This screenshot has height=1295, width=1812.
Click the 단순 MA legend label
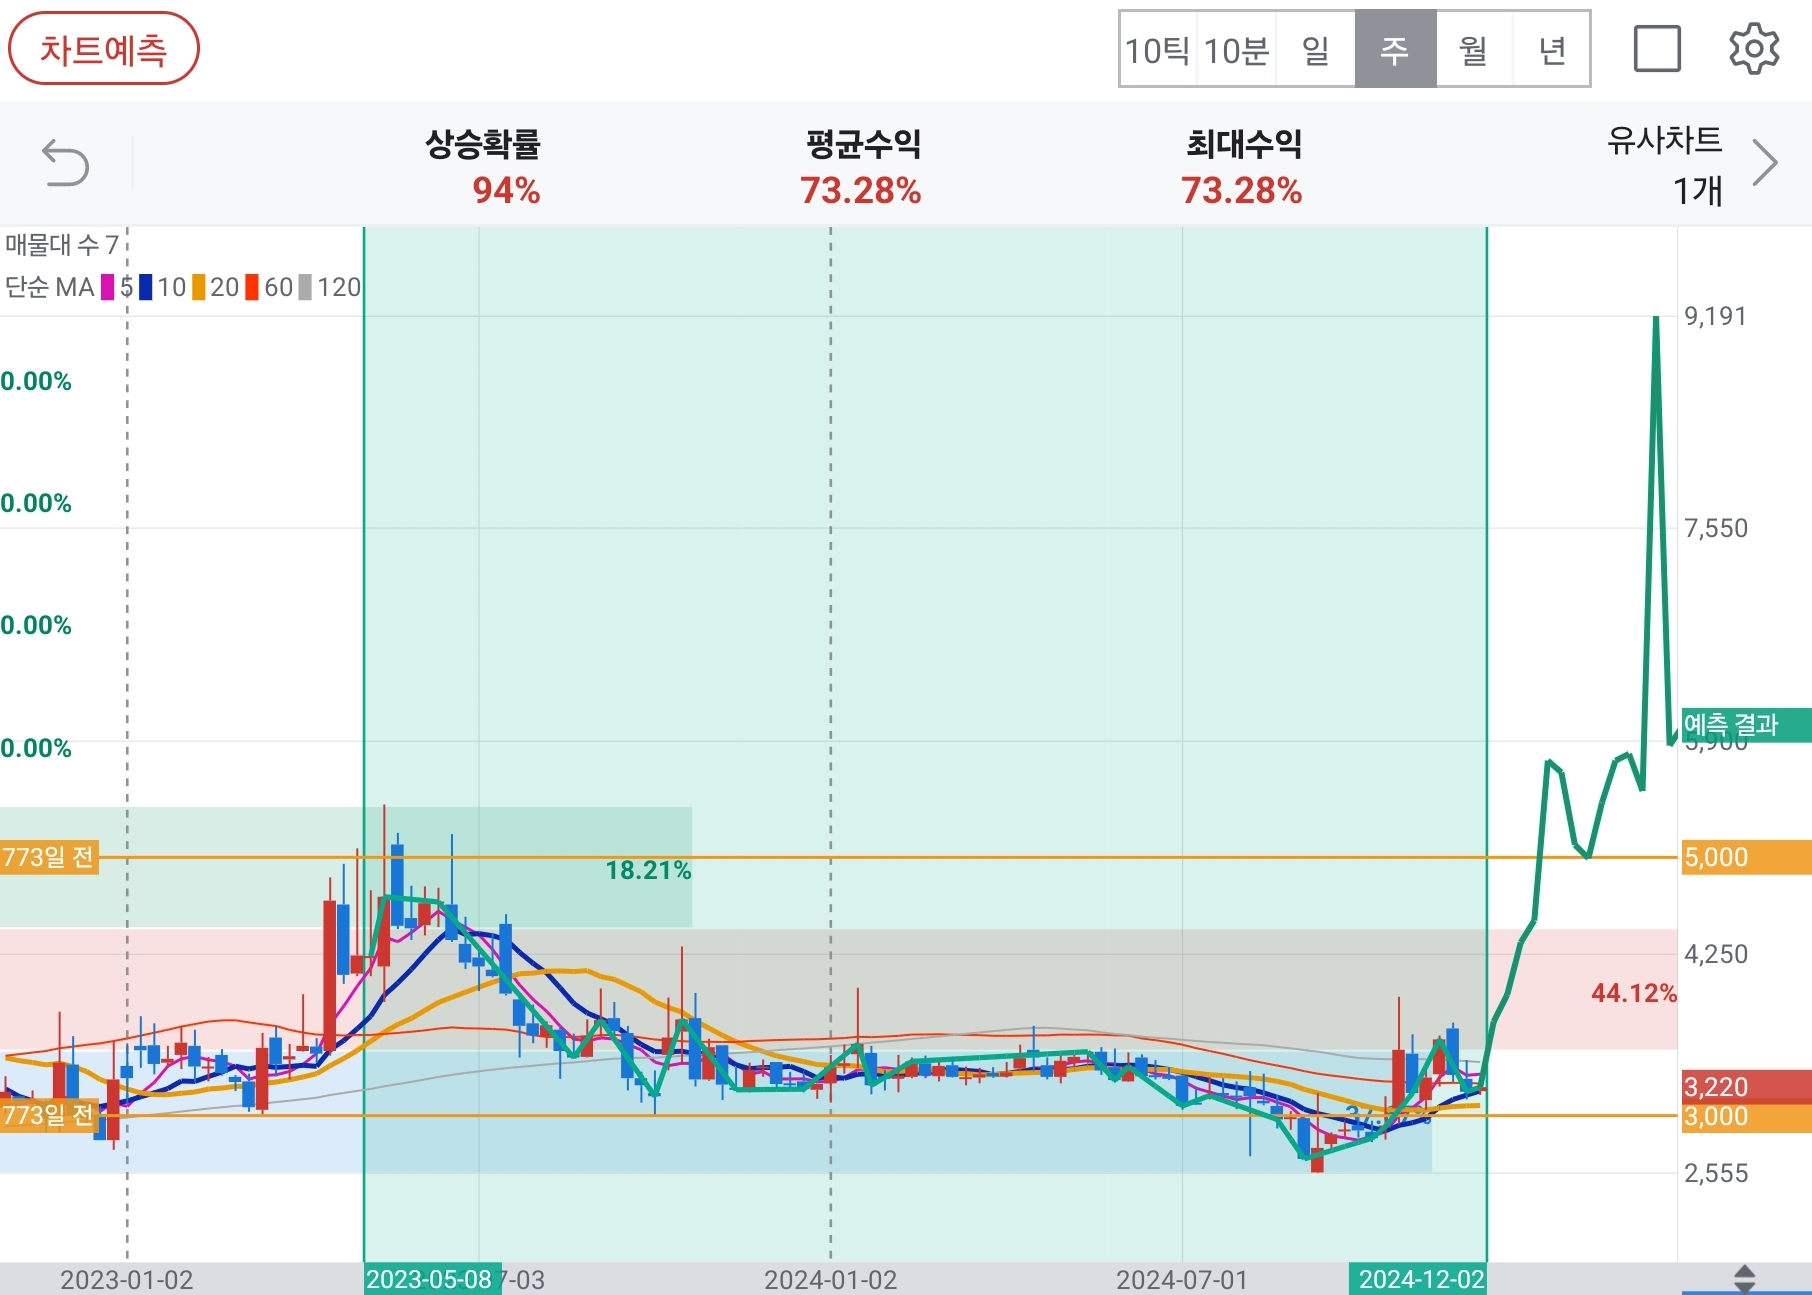click(50, 288)
